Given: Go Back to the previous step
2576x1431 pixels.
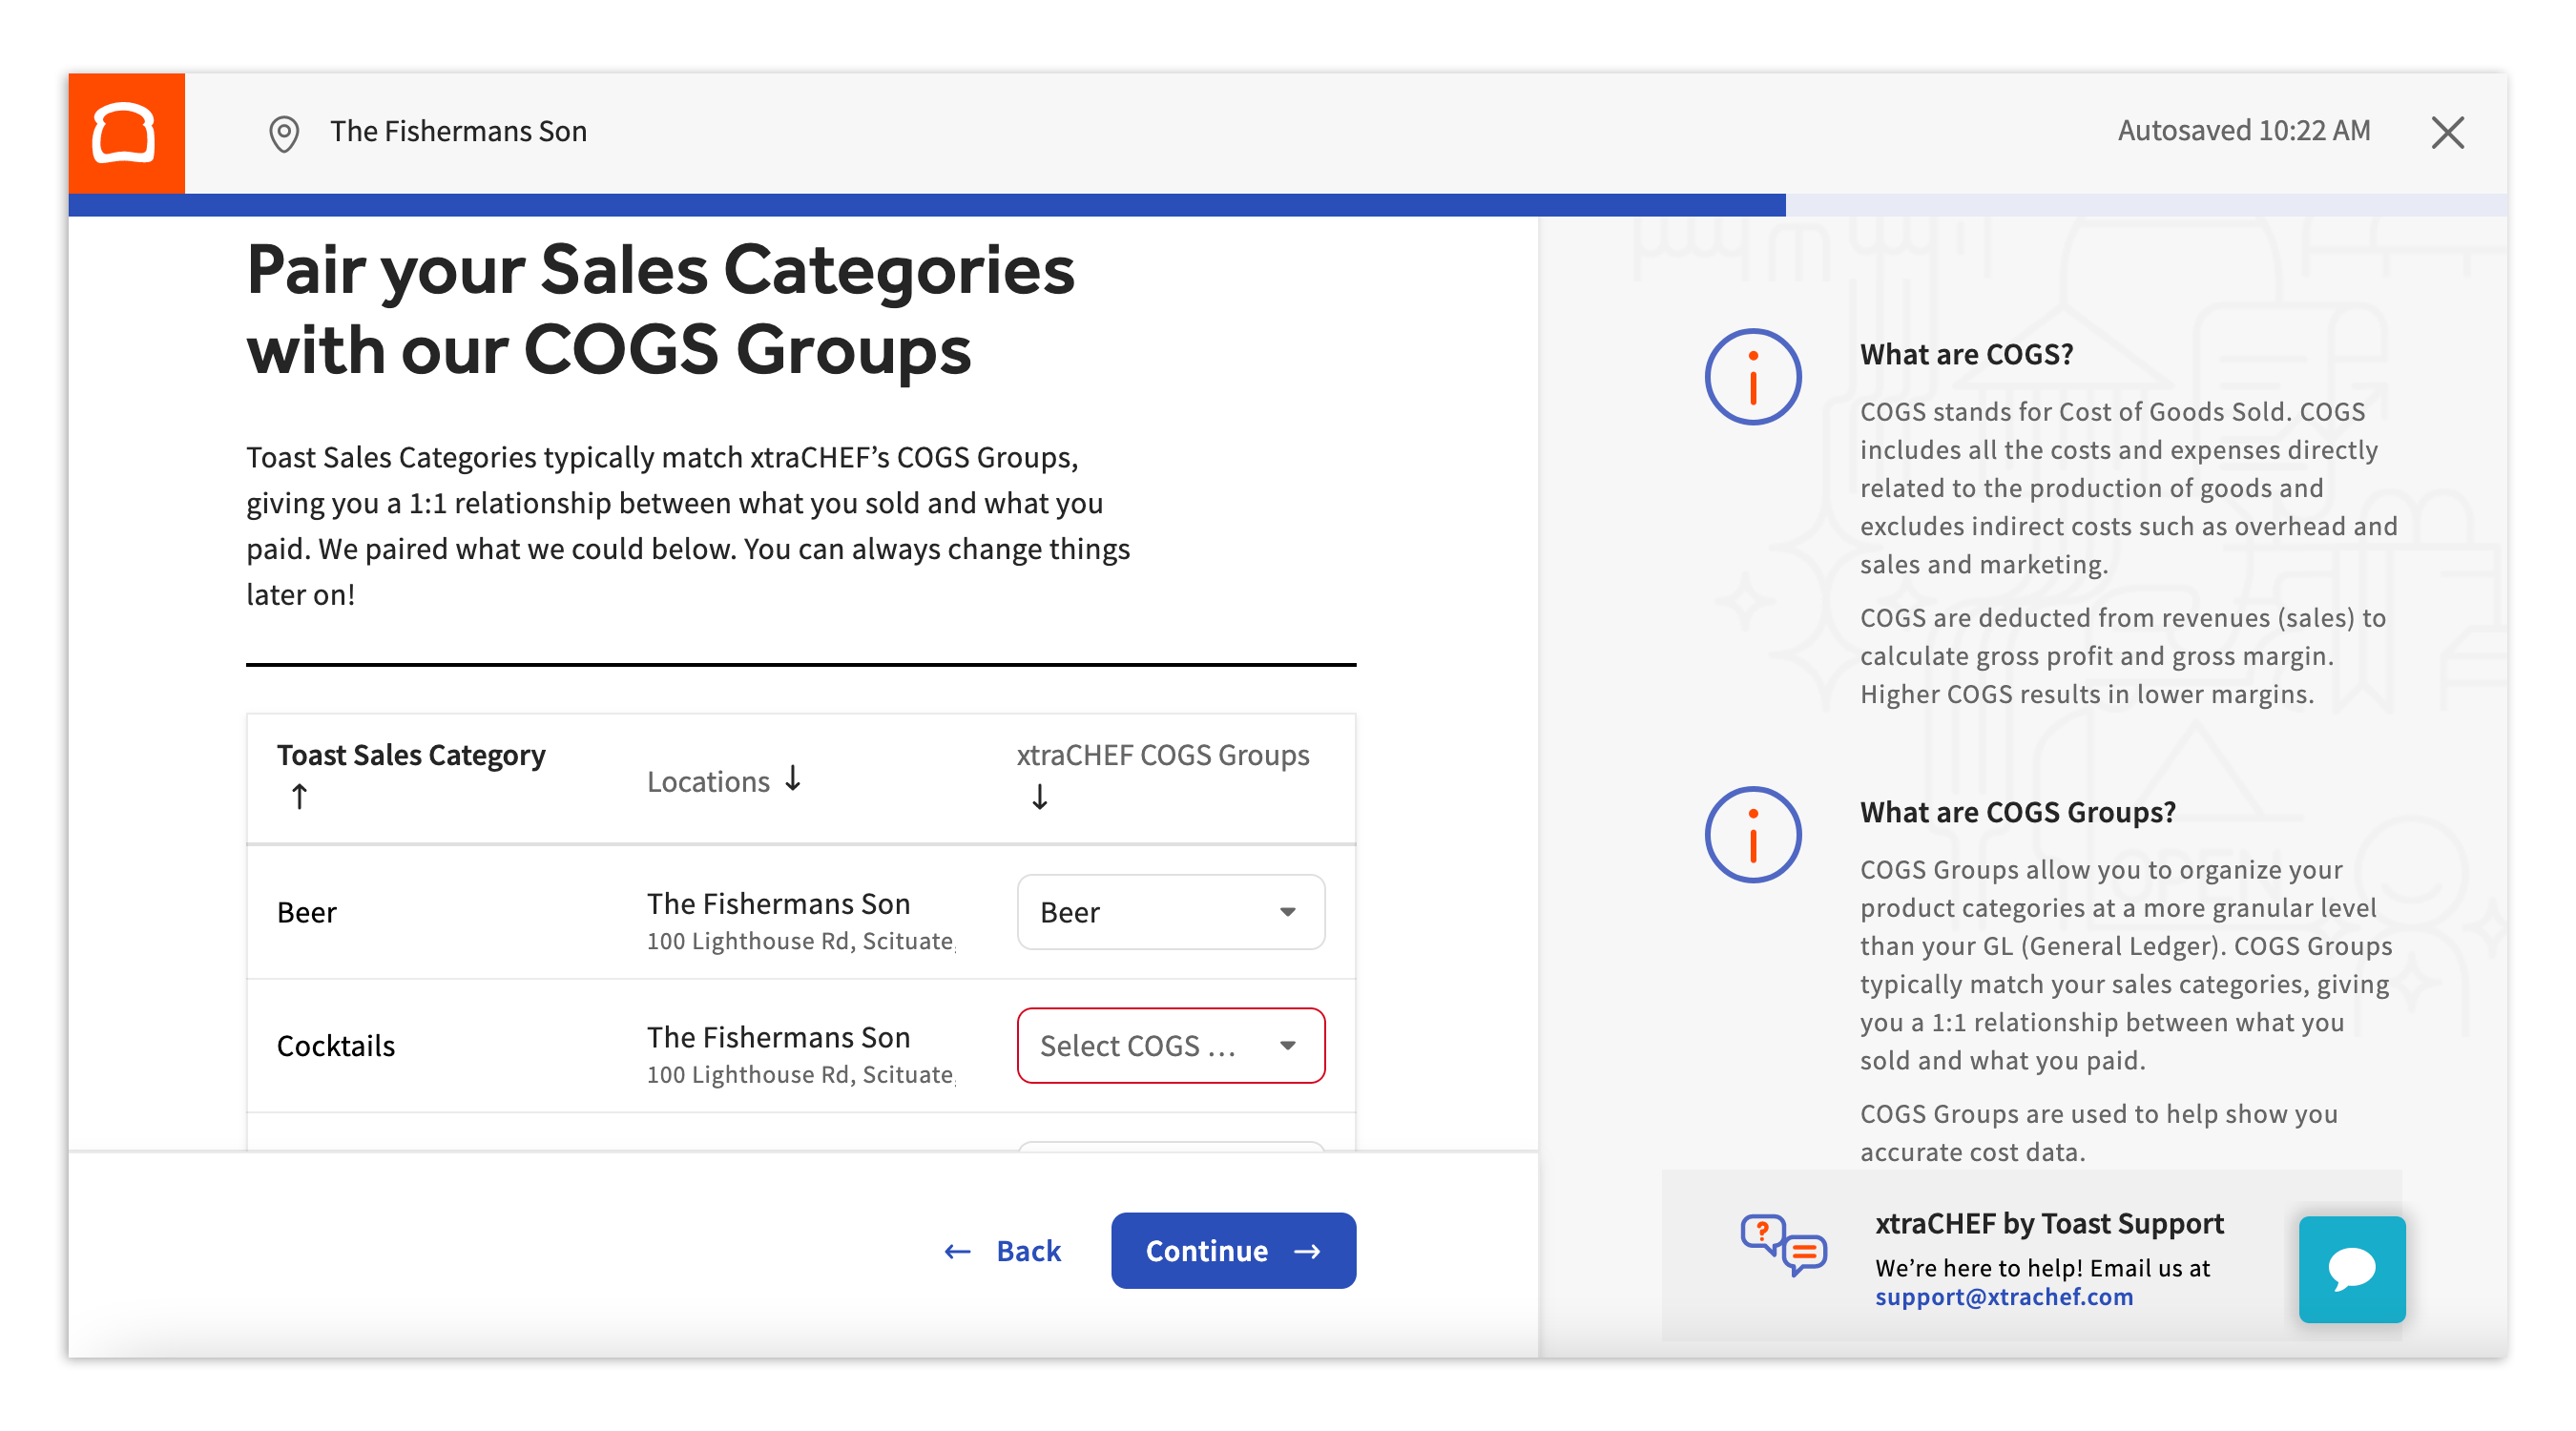Looking at the screenshot, I should 1003,1250.
